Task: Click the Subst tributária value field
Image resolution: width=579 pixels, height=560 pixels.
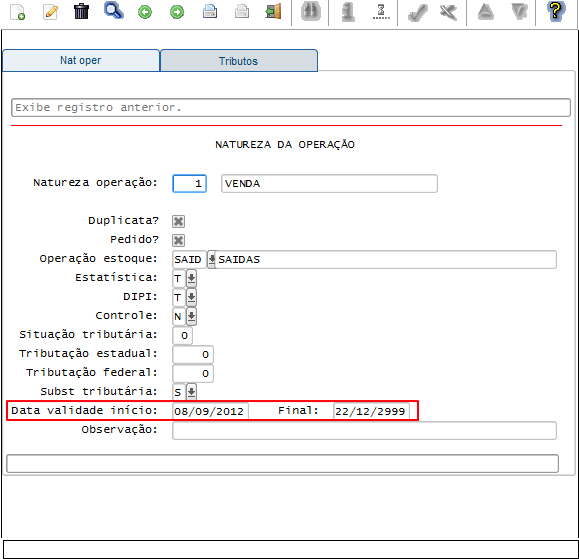Action: 179,392
